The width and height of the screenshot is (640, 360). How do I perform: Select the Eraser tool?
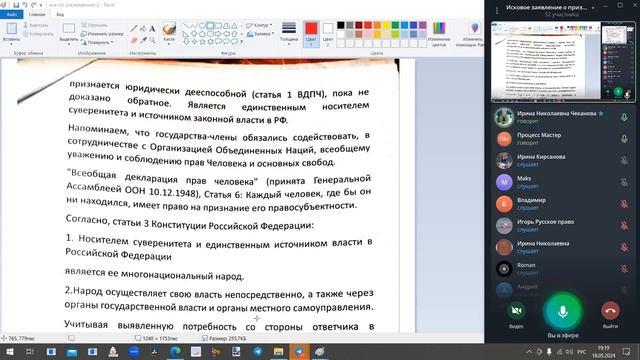coord(134,40)
